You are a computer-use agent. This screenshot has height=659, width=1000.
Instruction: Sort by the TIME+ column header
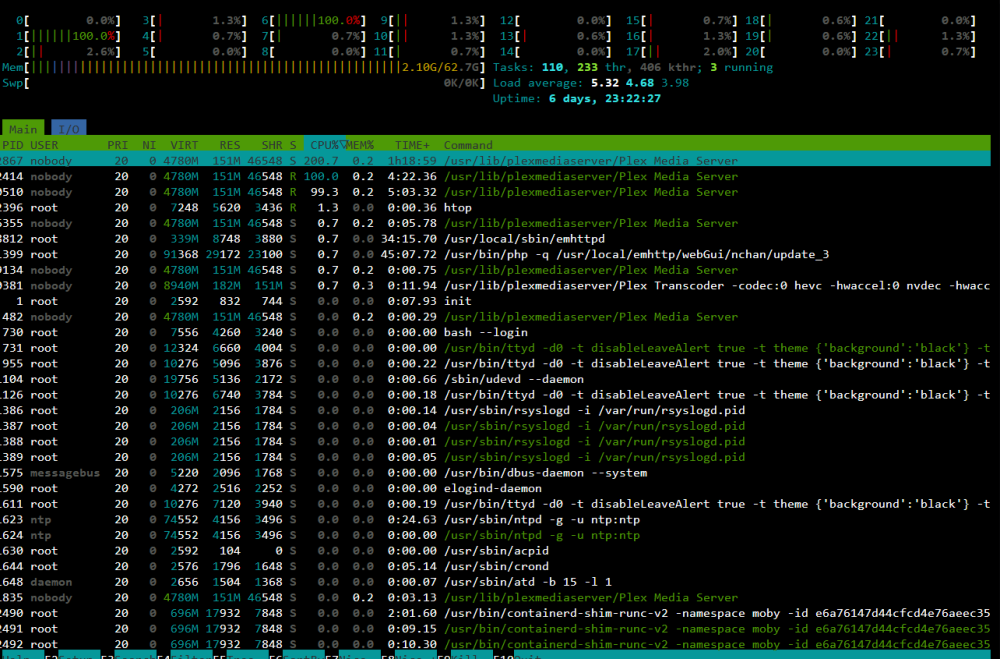point(412,145)
